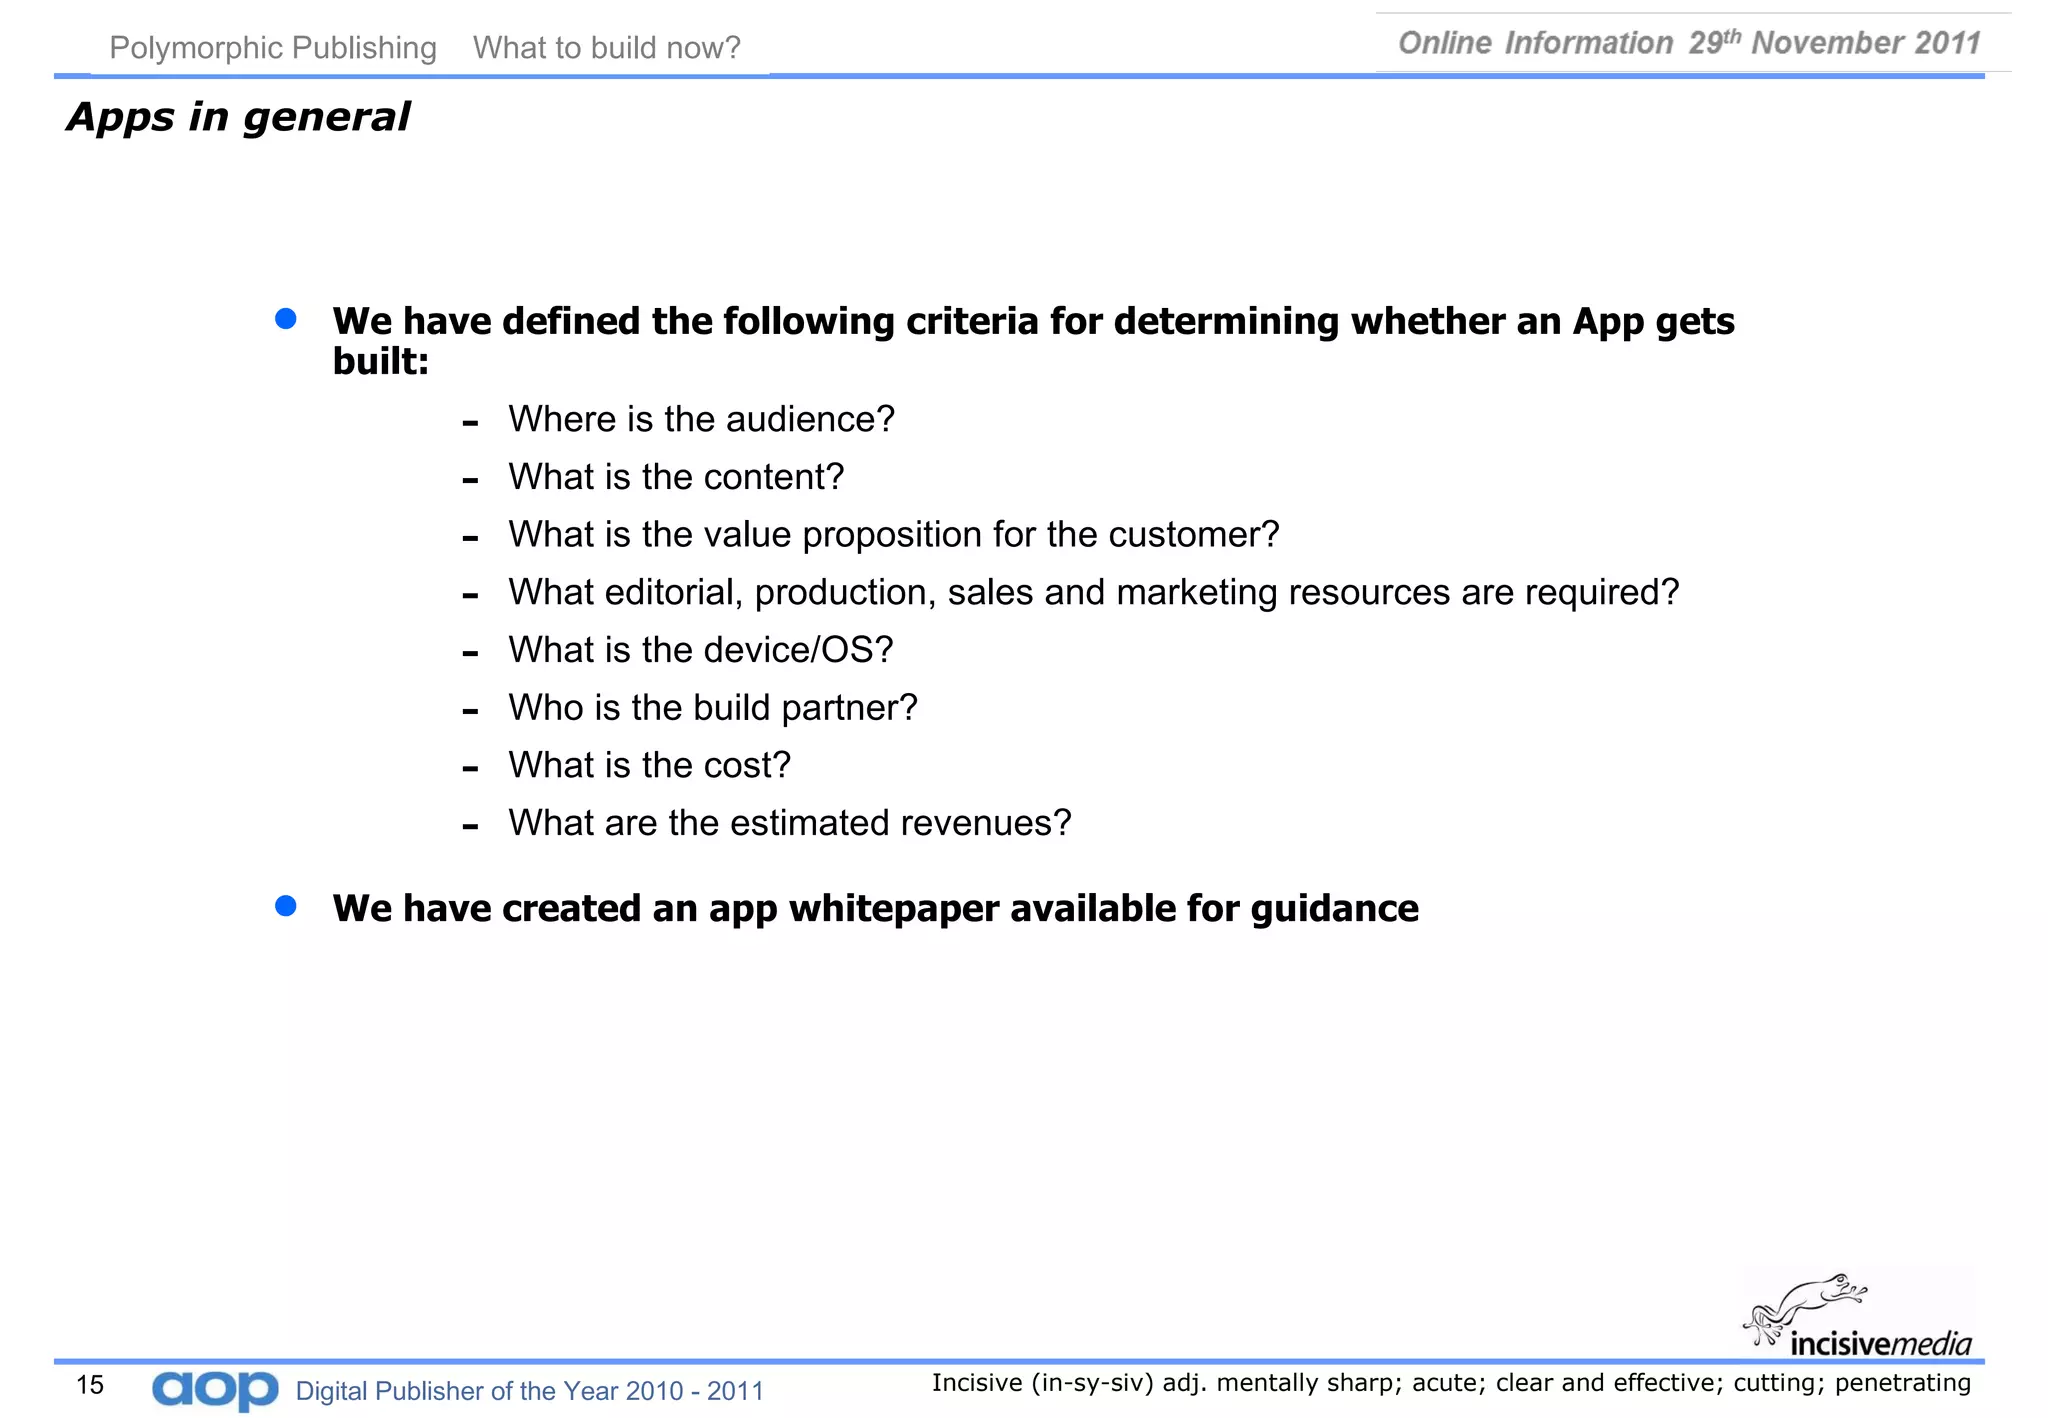Click the line 'What is the cost?'
Viewport: 2048px width, 1418px height.
(649, 765)
